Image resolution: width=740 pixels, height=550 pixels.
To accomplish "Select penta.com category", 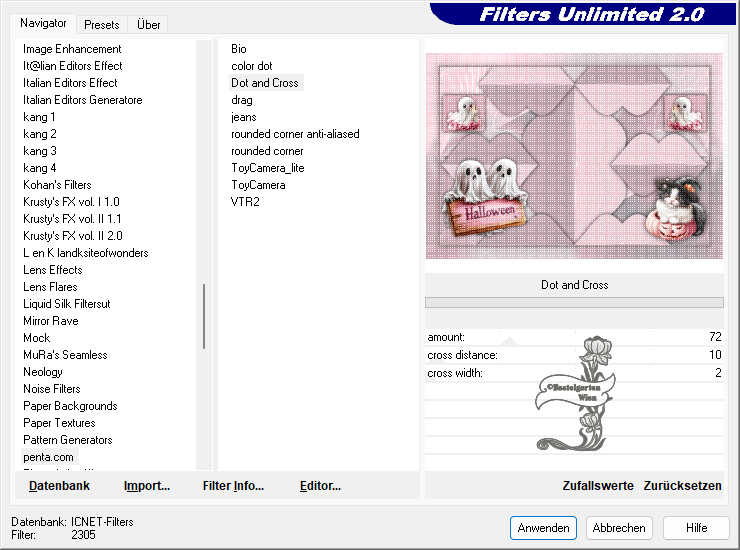I will pyautogui.click(x=48, y=457).
